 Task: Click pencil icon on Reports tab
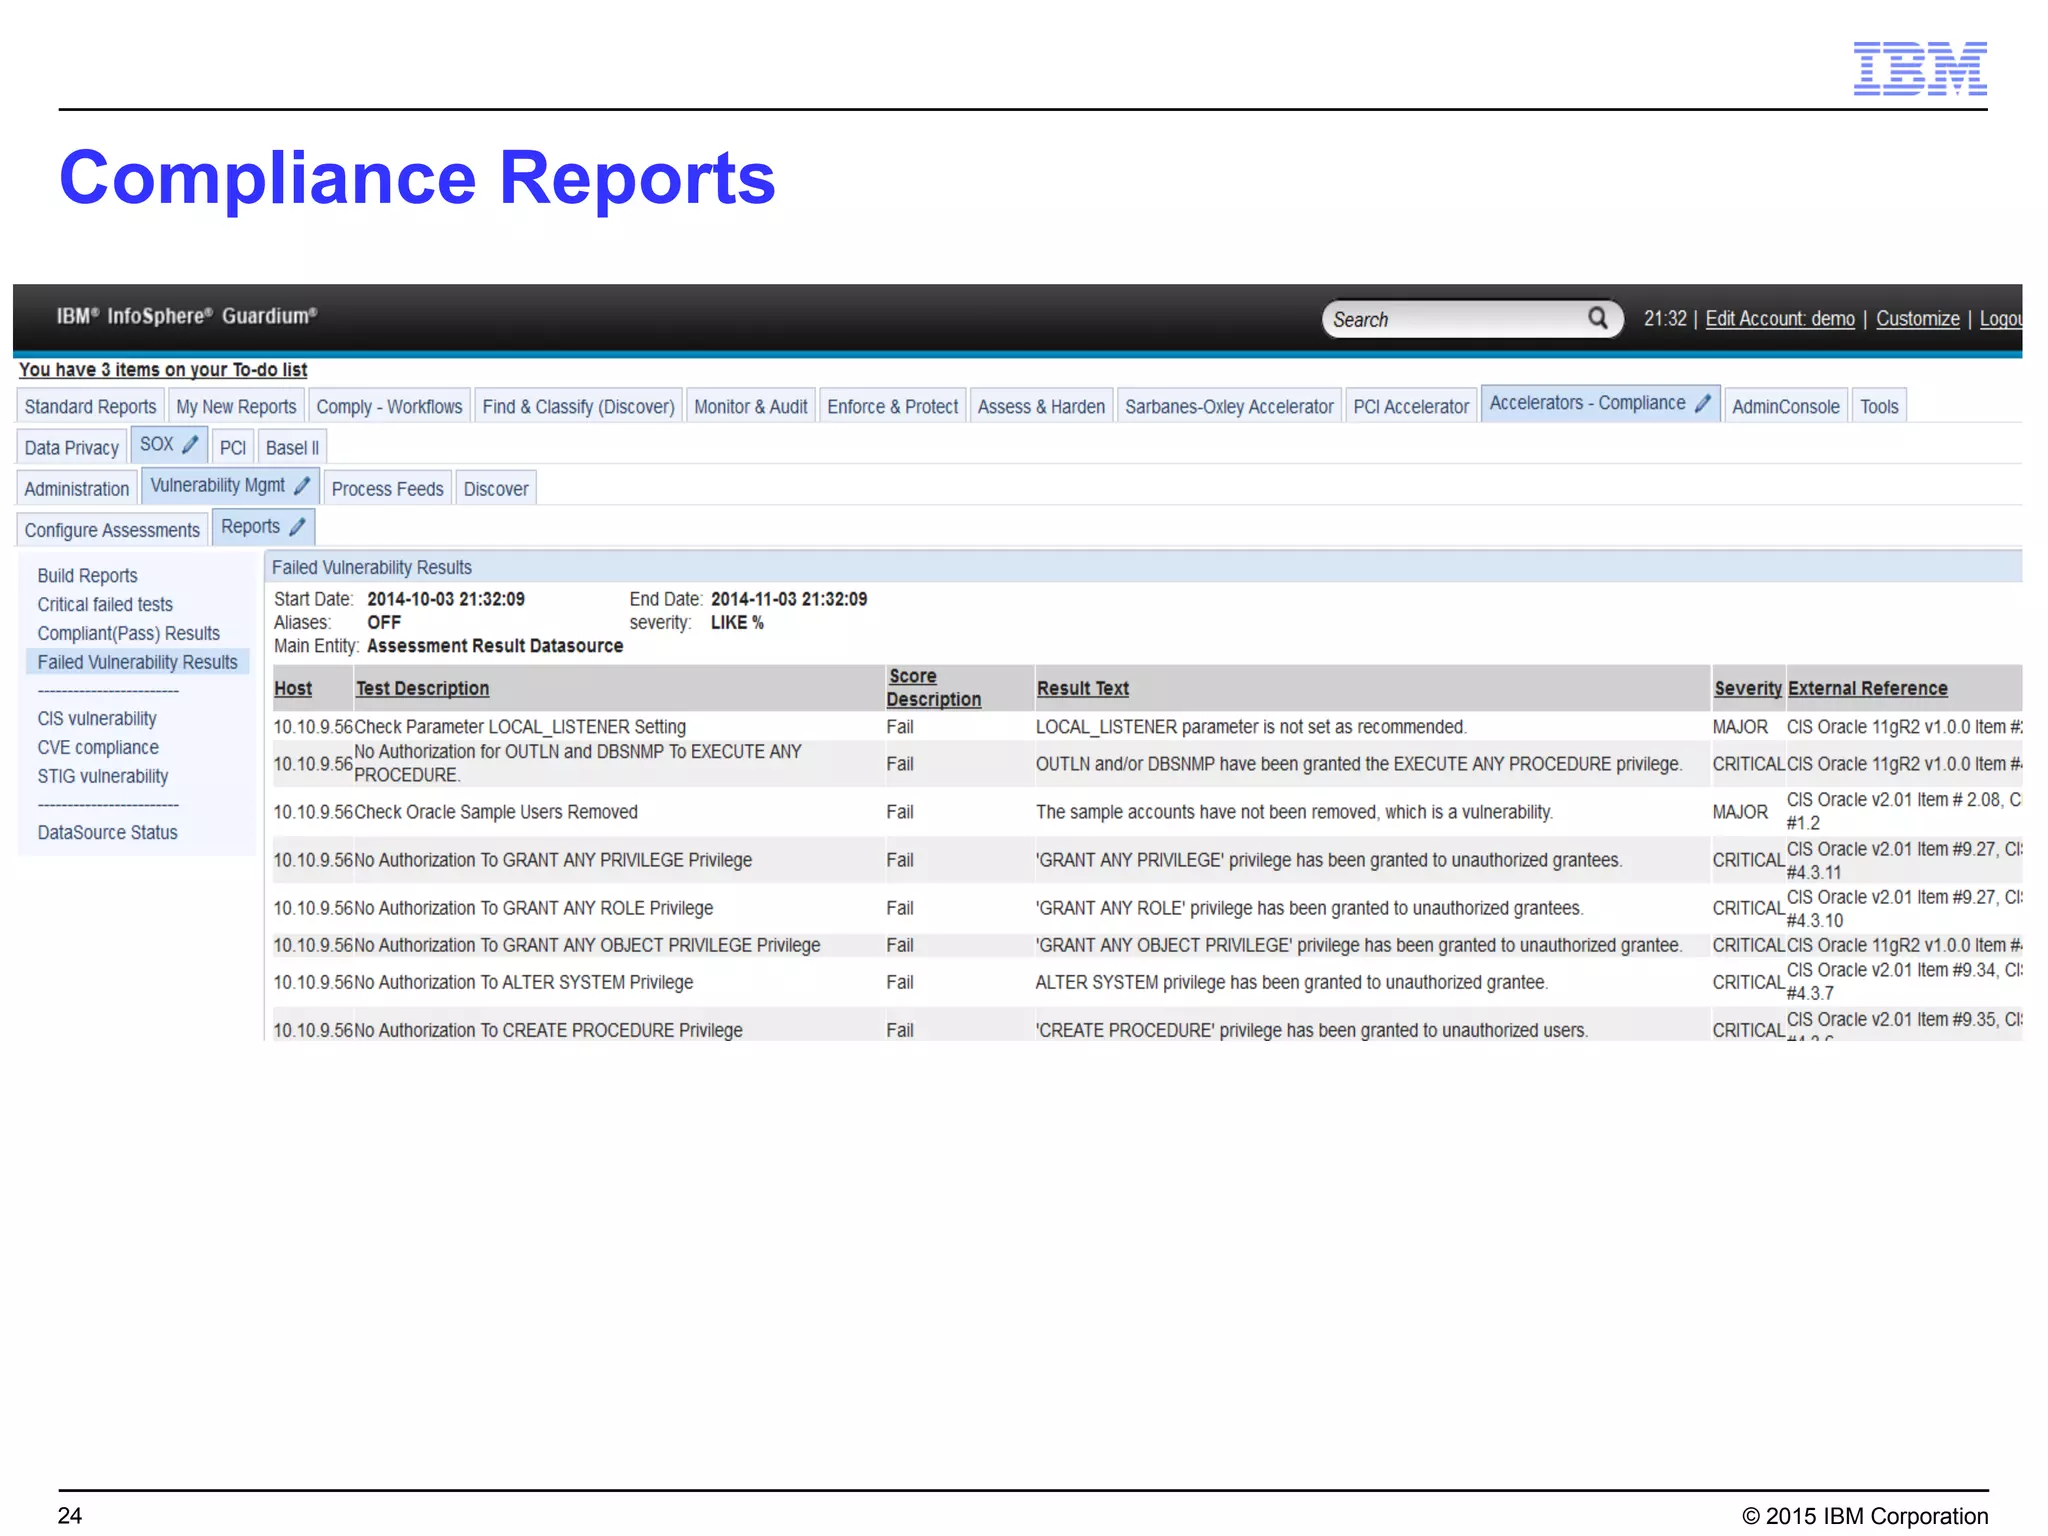pyautogui.click(x=297, y=526)
